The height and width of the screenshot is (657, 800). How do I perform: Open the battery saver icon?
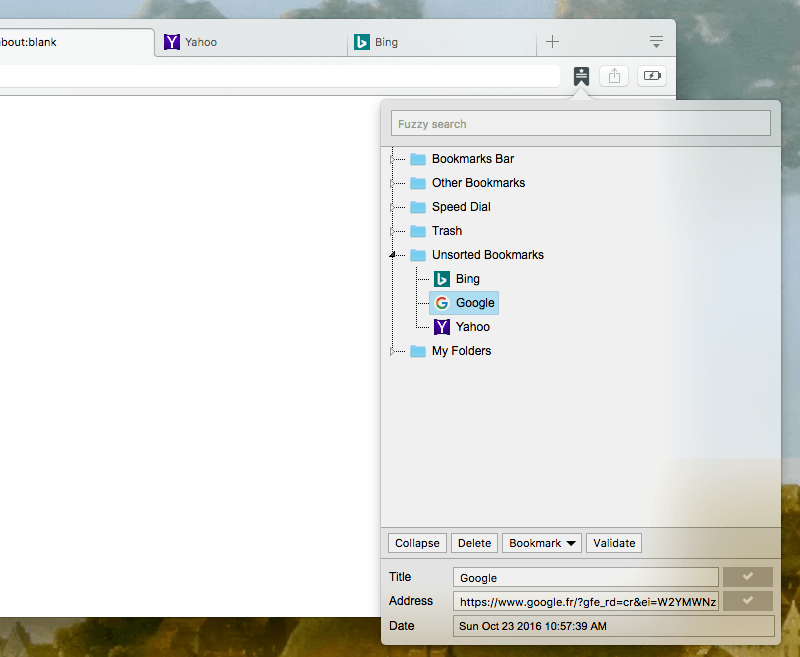(652, 75)
